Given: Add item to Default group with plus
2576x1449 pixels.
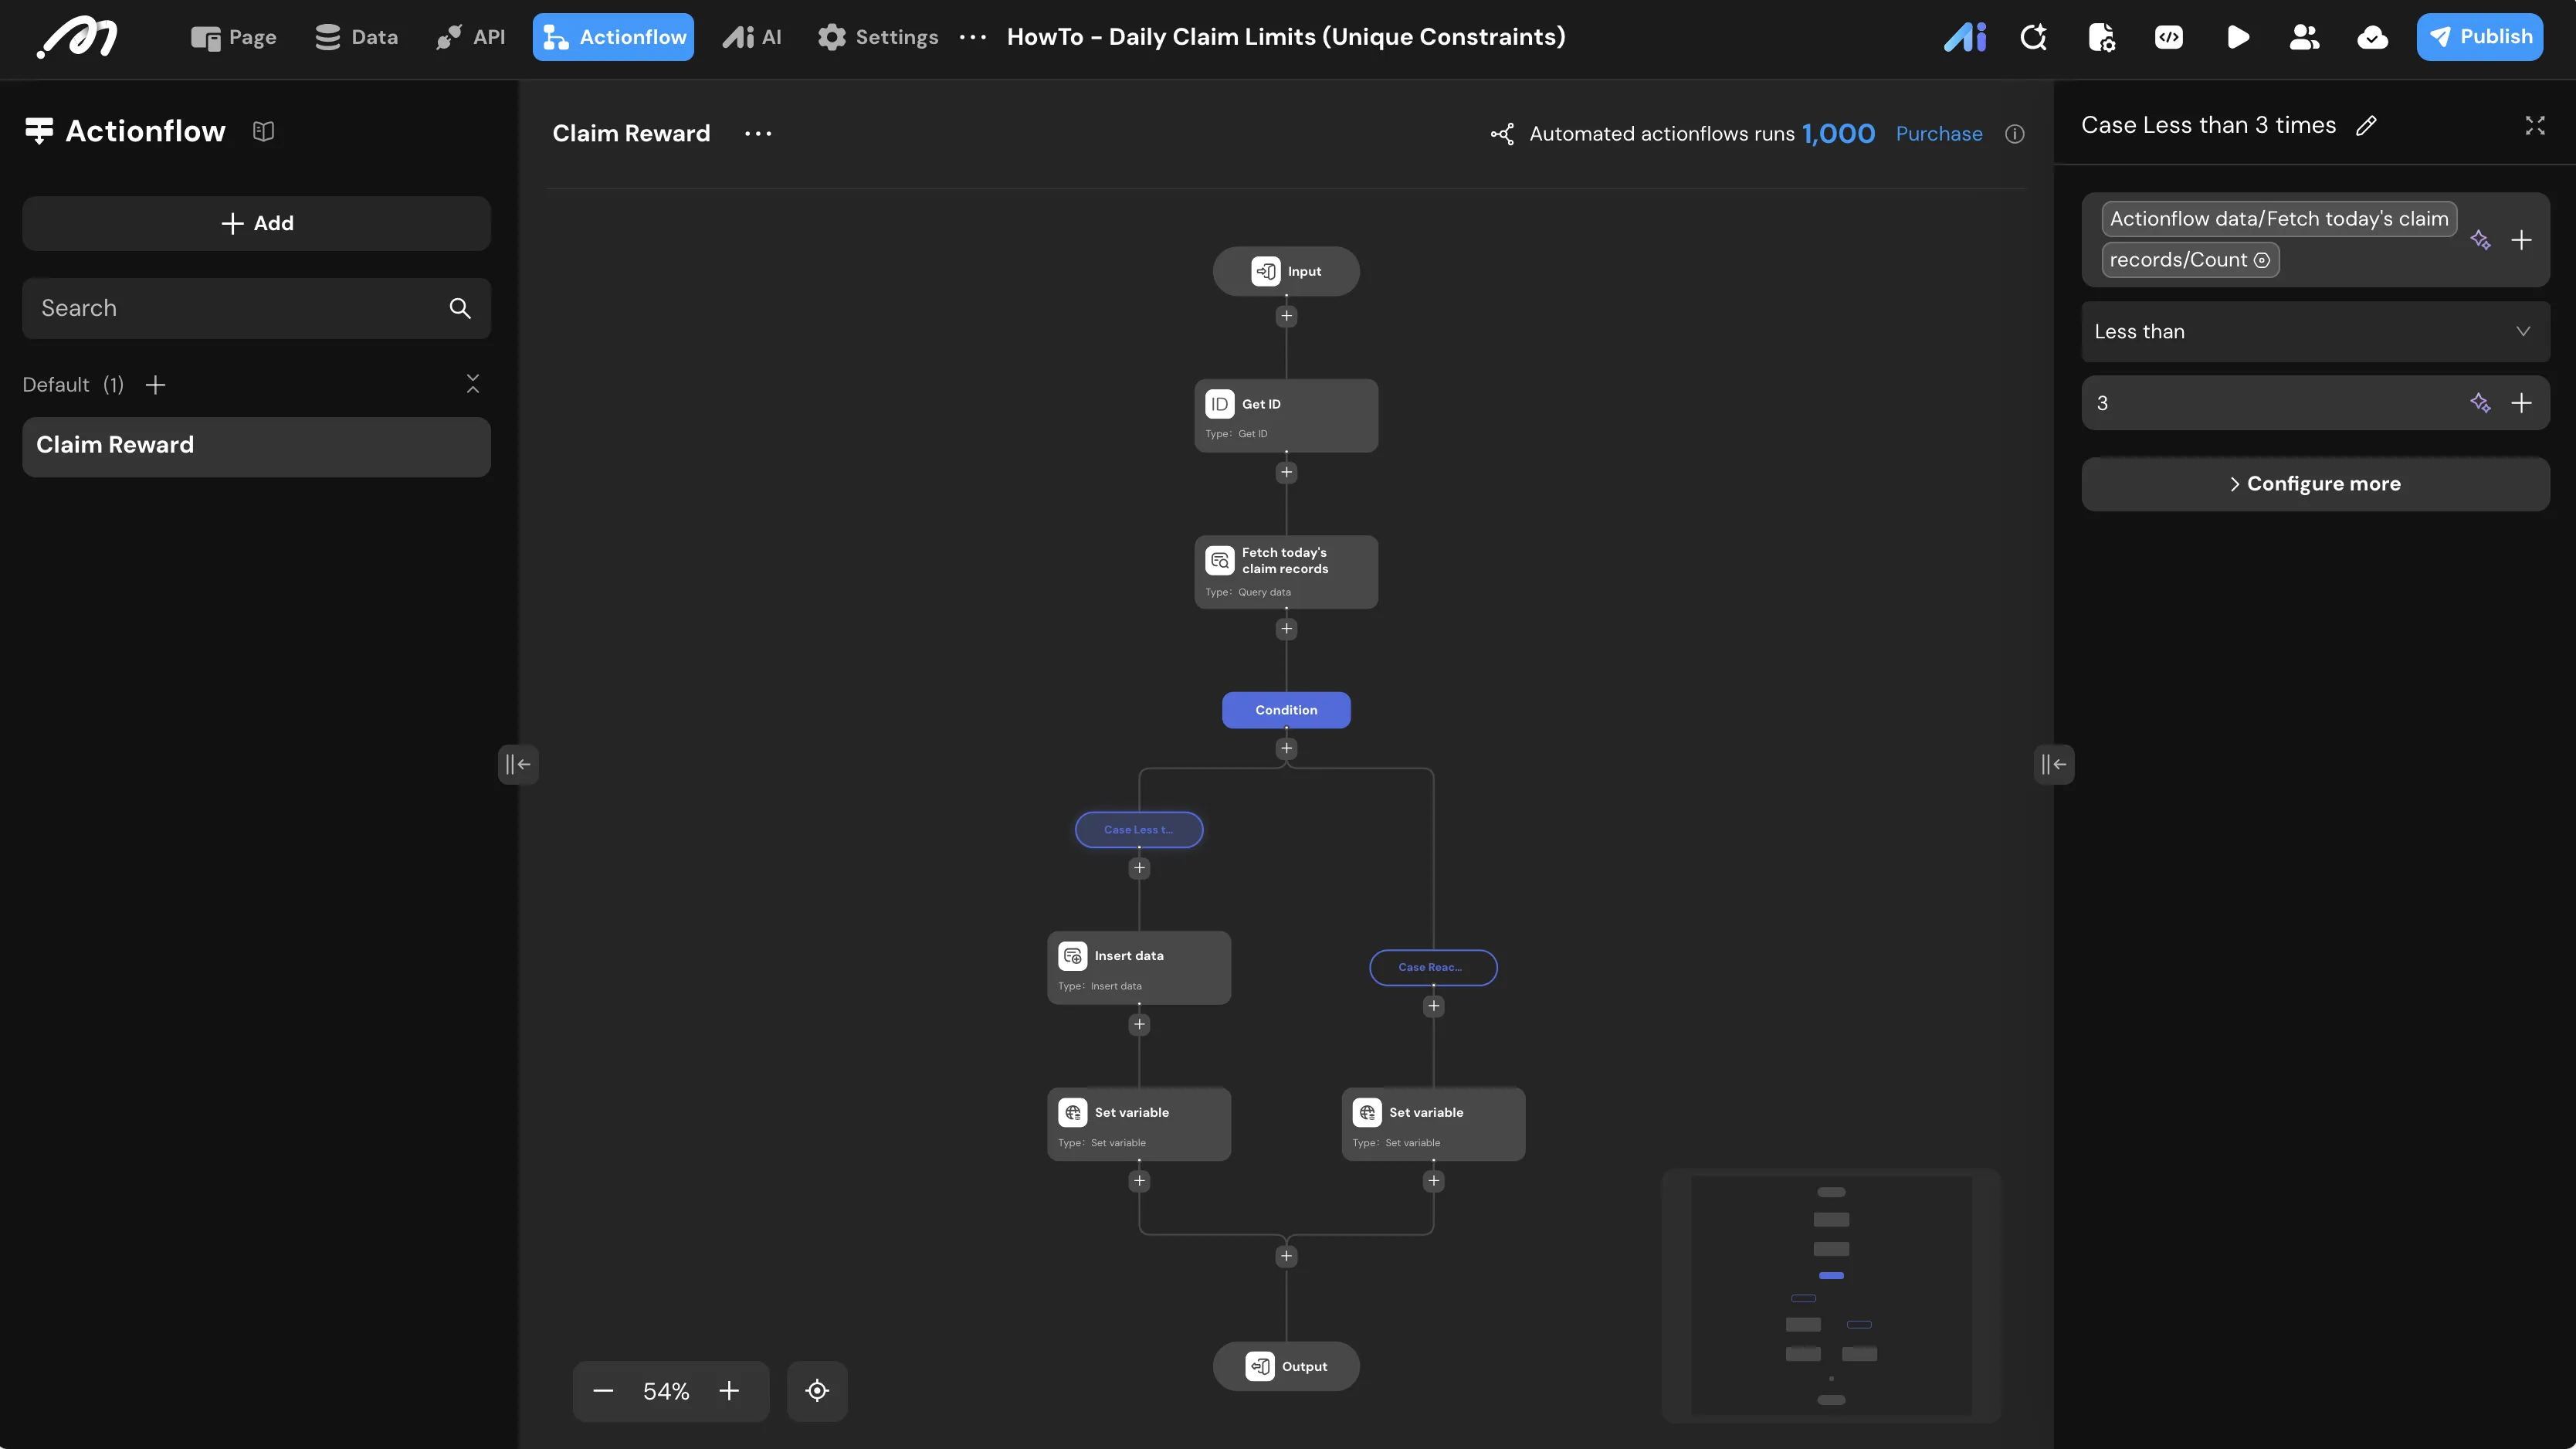Looking at the screenshot, I should 155,385.
